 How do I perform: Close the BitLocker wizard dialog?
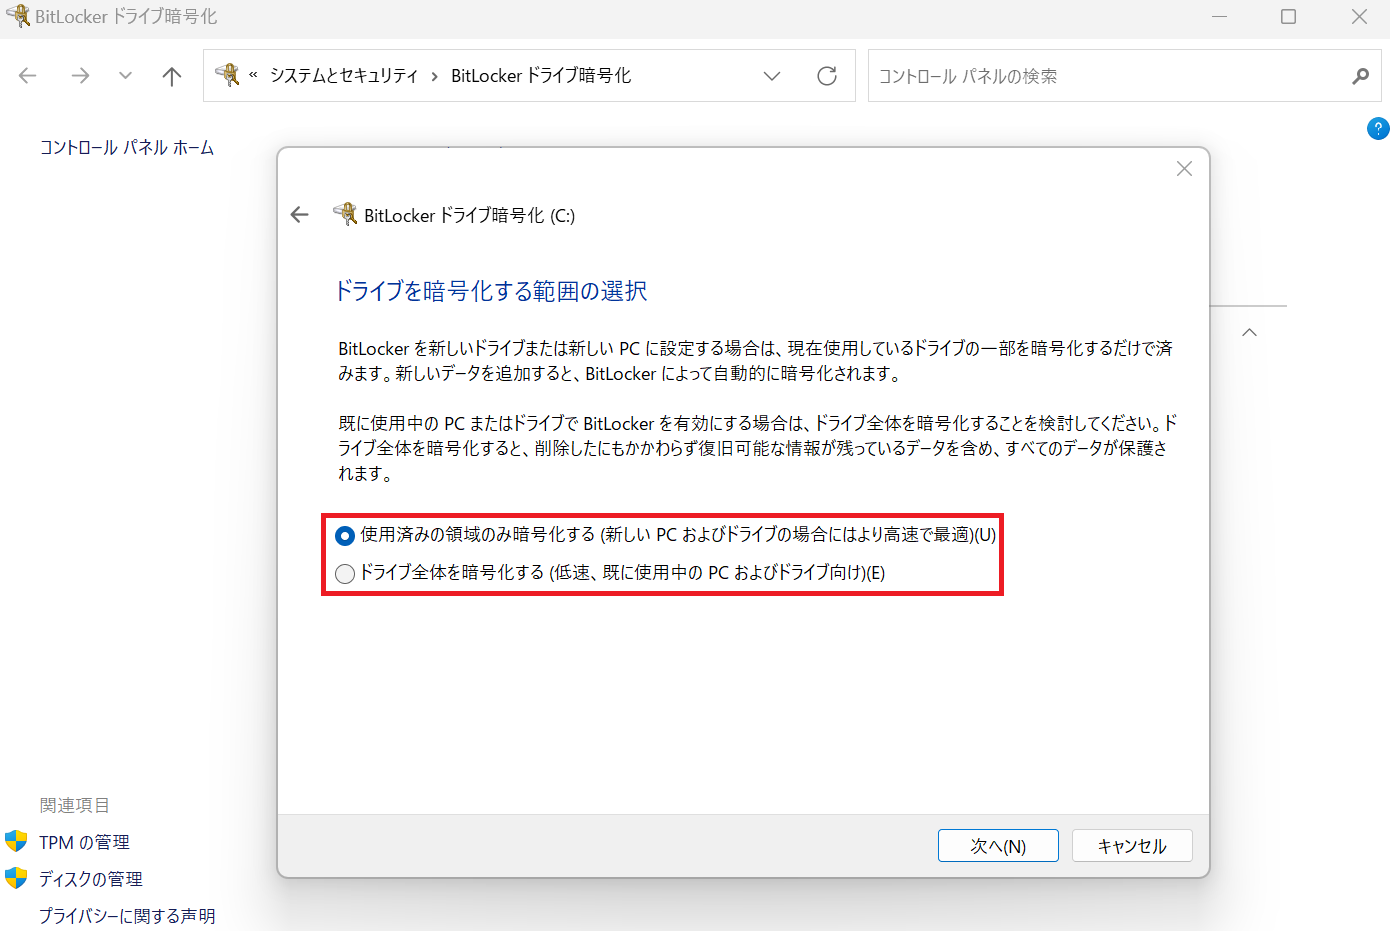click(1184, 169)
